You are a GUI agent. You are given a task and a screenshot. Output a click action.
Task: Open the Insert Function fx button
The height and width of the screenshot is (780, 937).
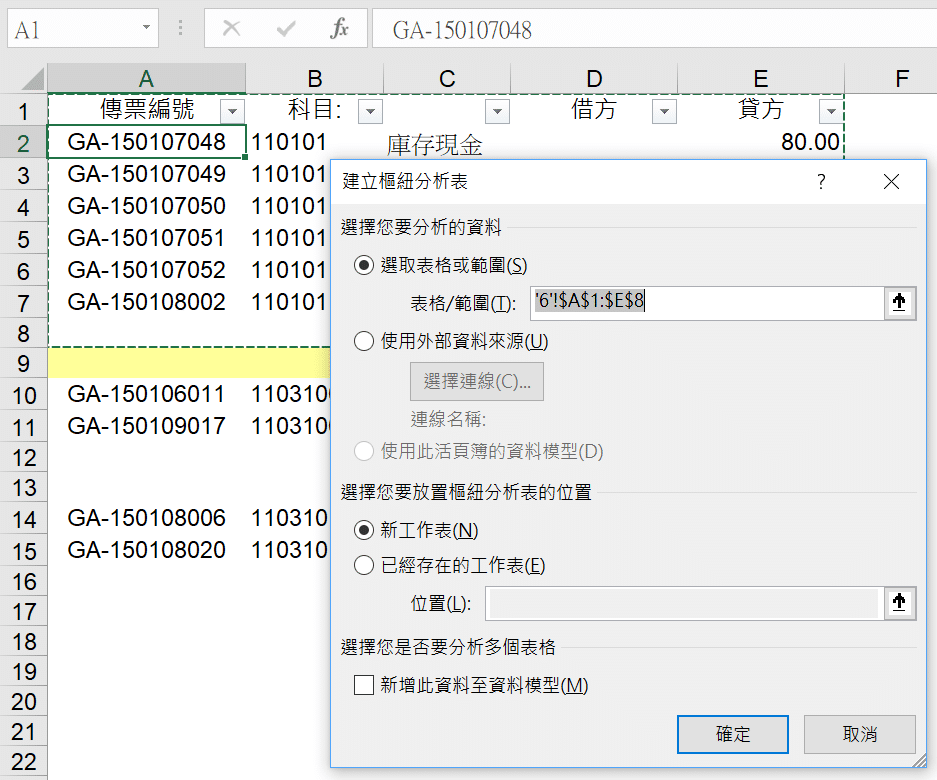(339, 28)
